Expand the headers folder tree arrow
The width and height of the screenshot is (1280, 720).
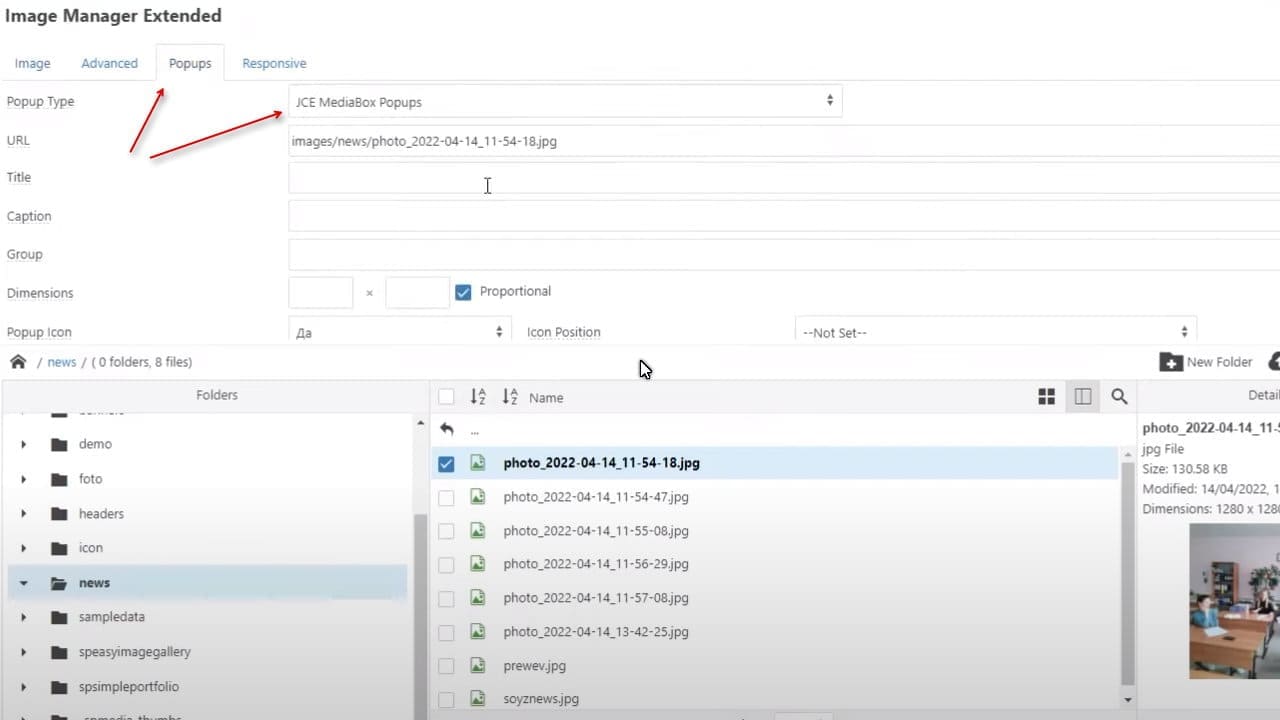point(24,514)
